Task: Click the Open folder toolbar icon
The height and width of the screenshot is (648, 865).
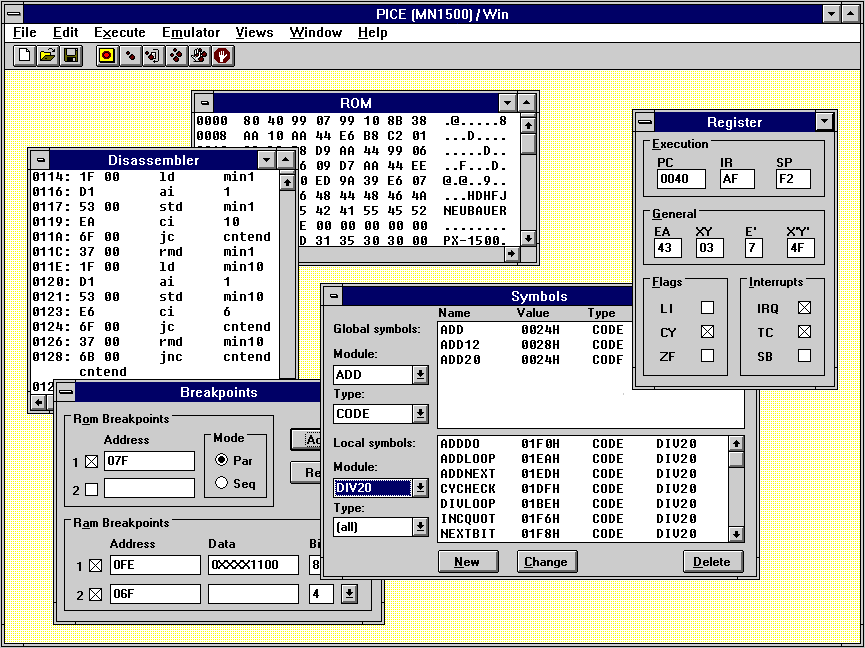Action: 47,56
